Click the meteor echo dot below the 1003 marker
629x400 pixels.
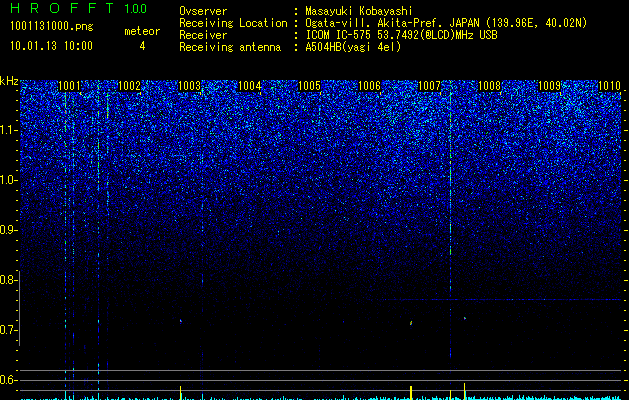tap(181, 321)
